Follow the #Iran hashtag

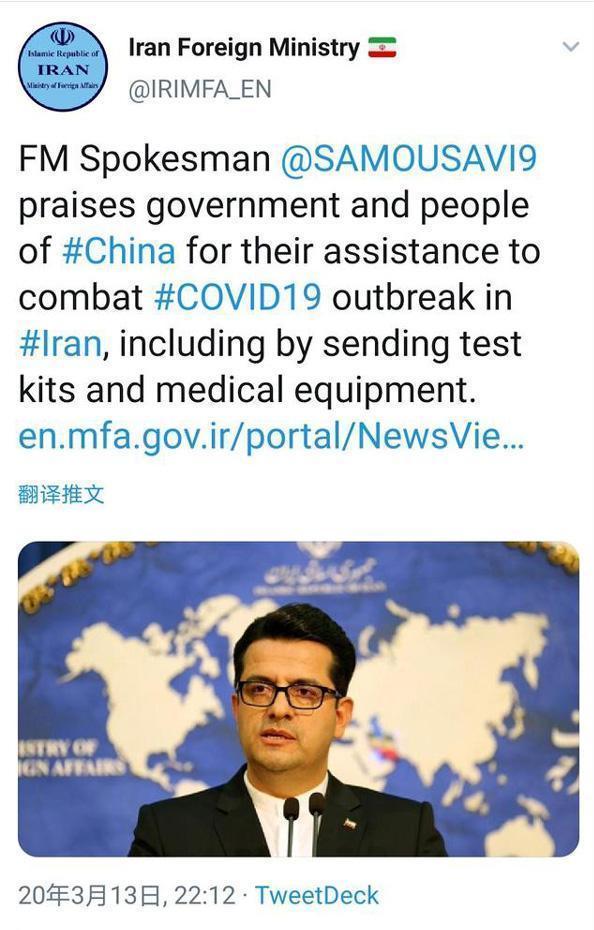[x=60, y=343]
